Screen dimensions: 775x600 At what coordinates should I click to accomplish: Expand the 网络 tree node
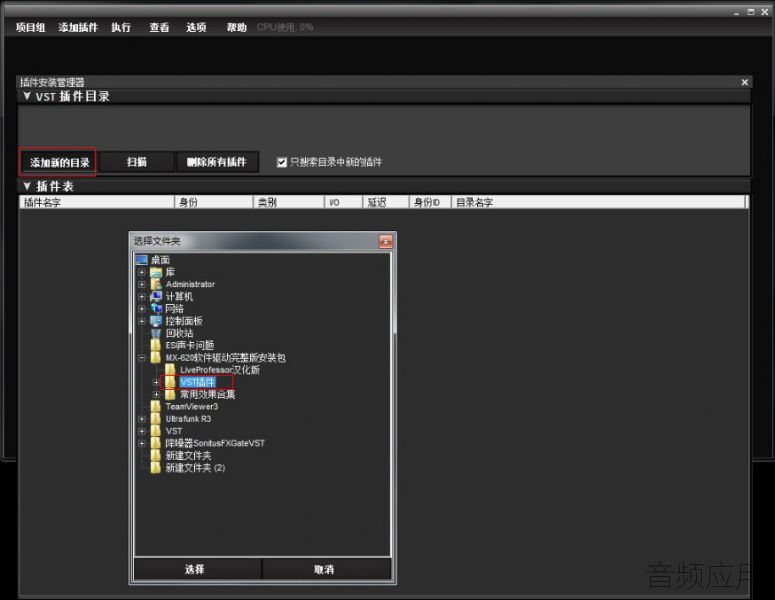click(142, 309)
